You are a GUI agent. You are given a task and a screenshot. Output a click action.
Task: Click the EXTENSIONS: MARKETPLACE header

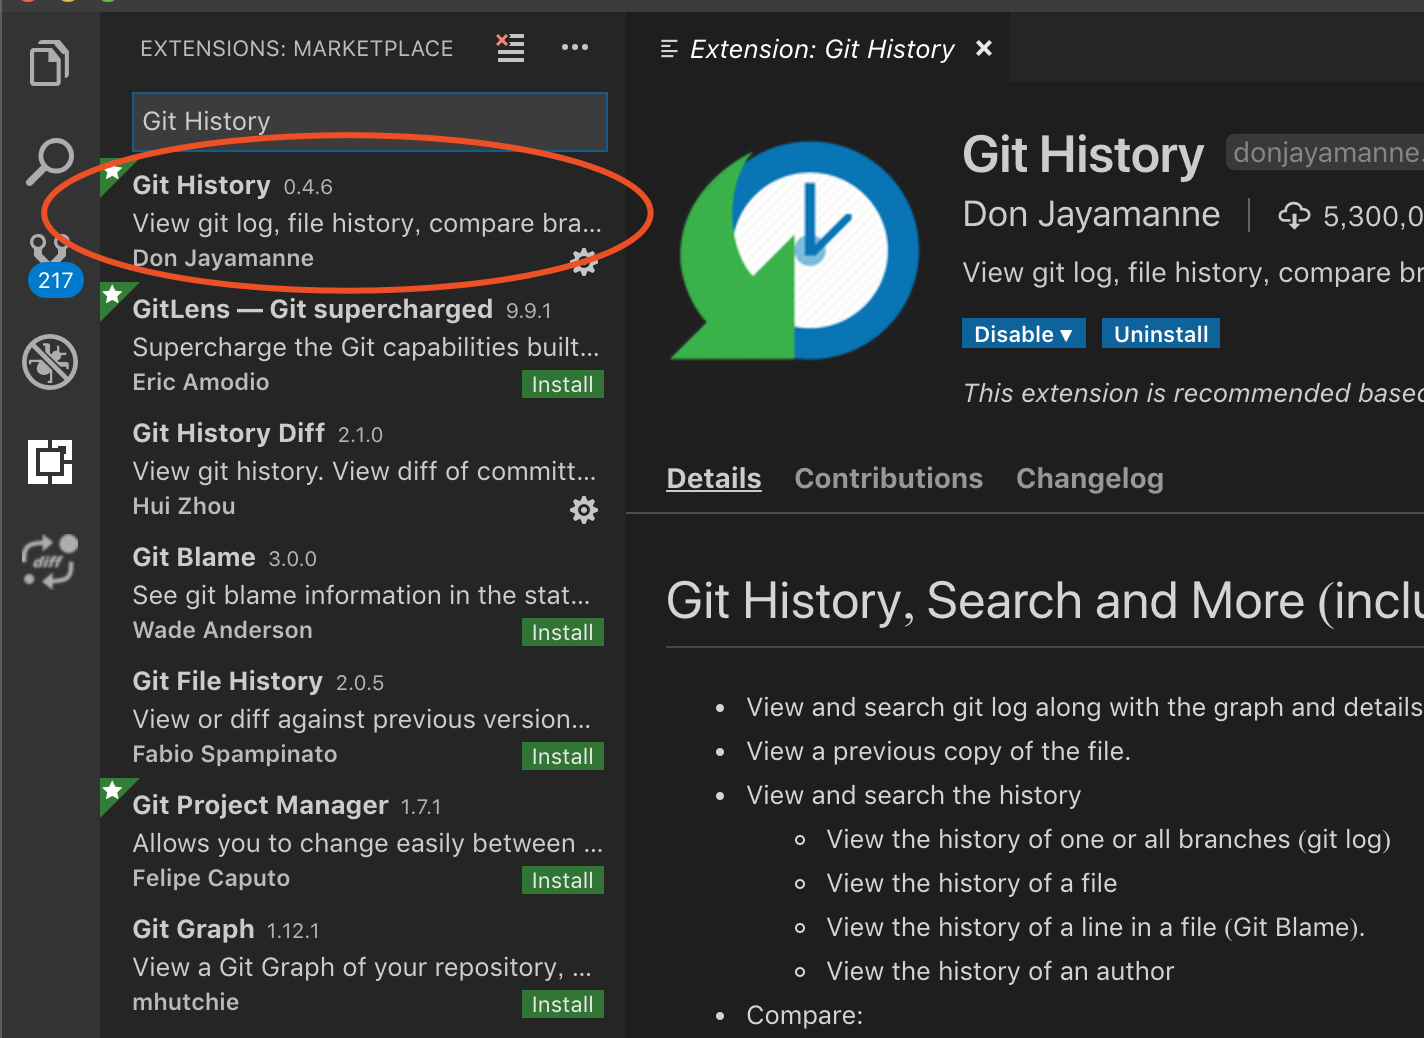click(297, 48)
